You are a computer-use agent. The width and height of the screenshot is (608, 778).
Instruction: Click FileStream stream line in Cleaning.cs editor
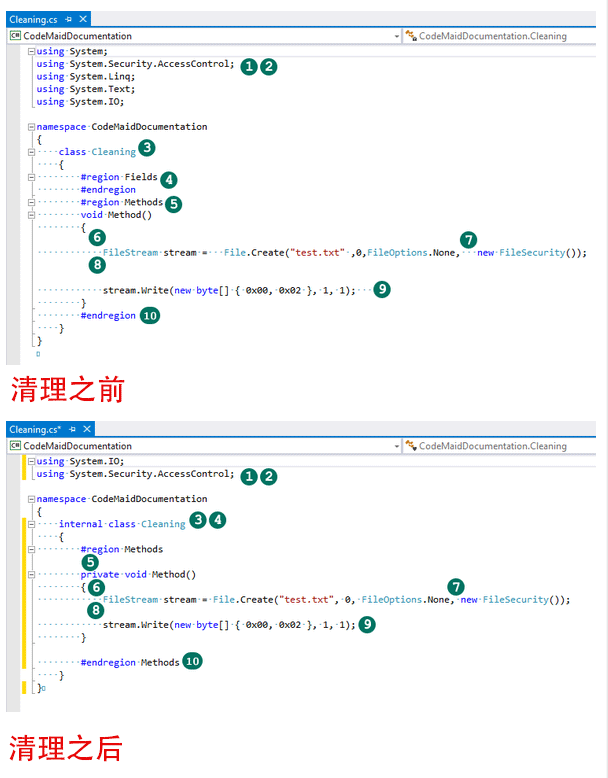pyautogui.click(x=344, y=253)
